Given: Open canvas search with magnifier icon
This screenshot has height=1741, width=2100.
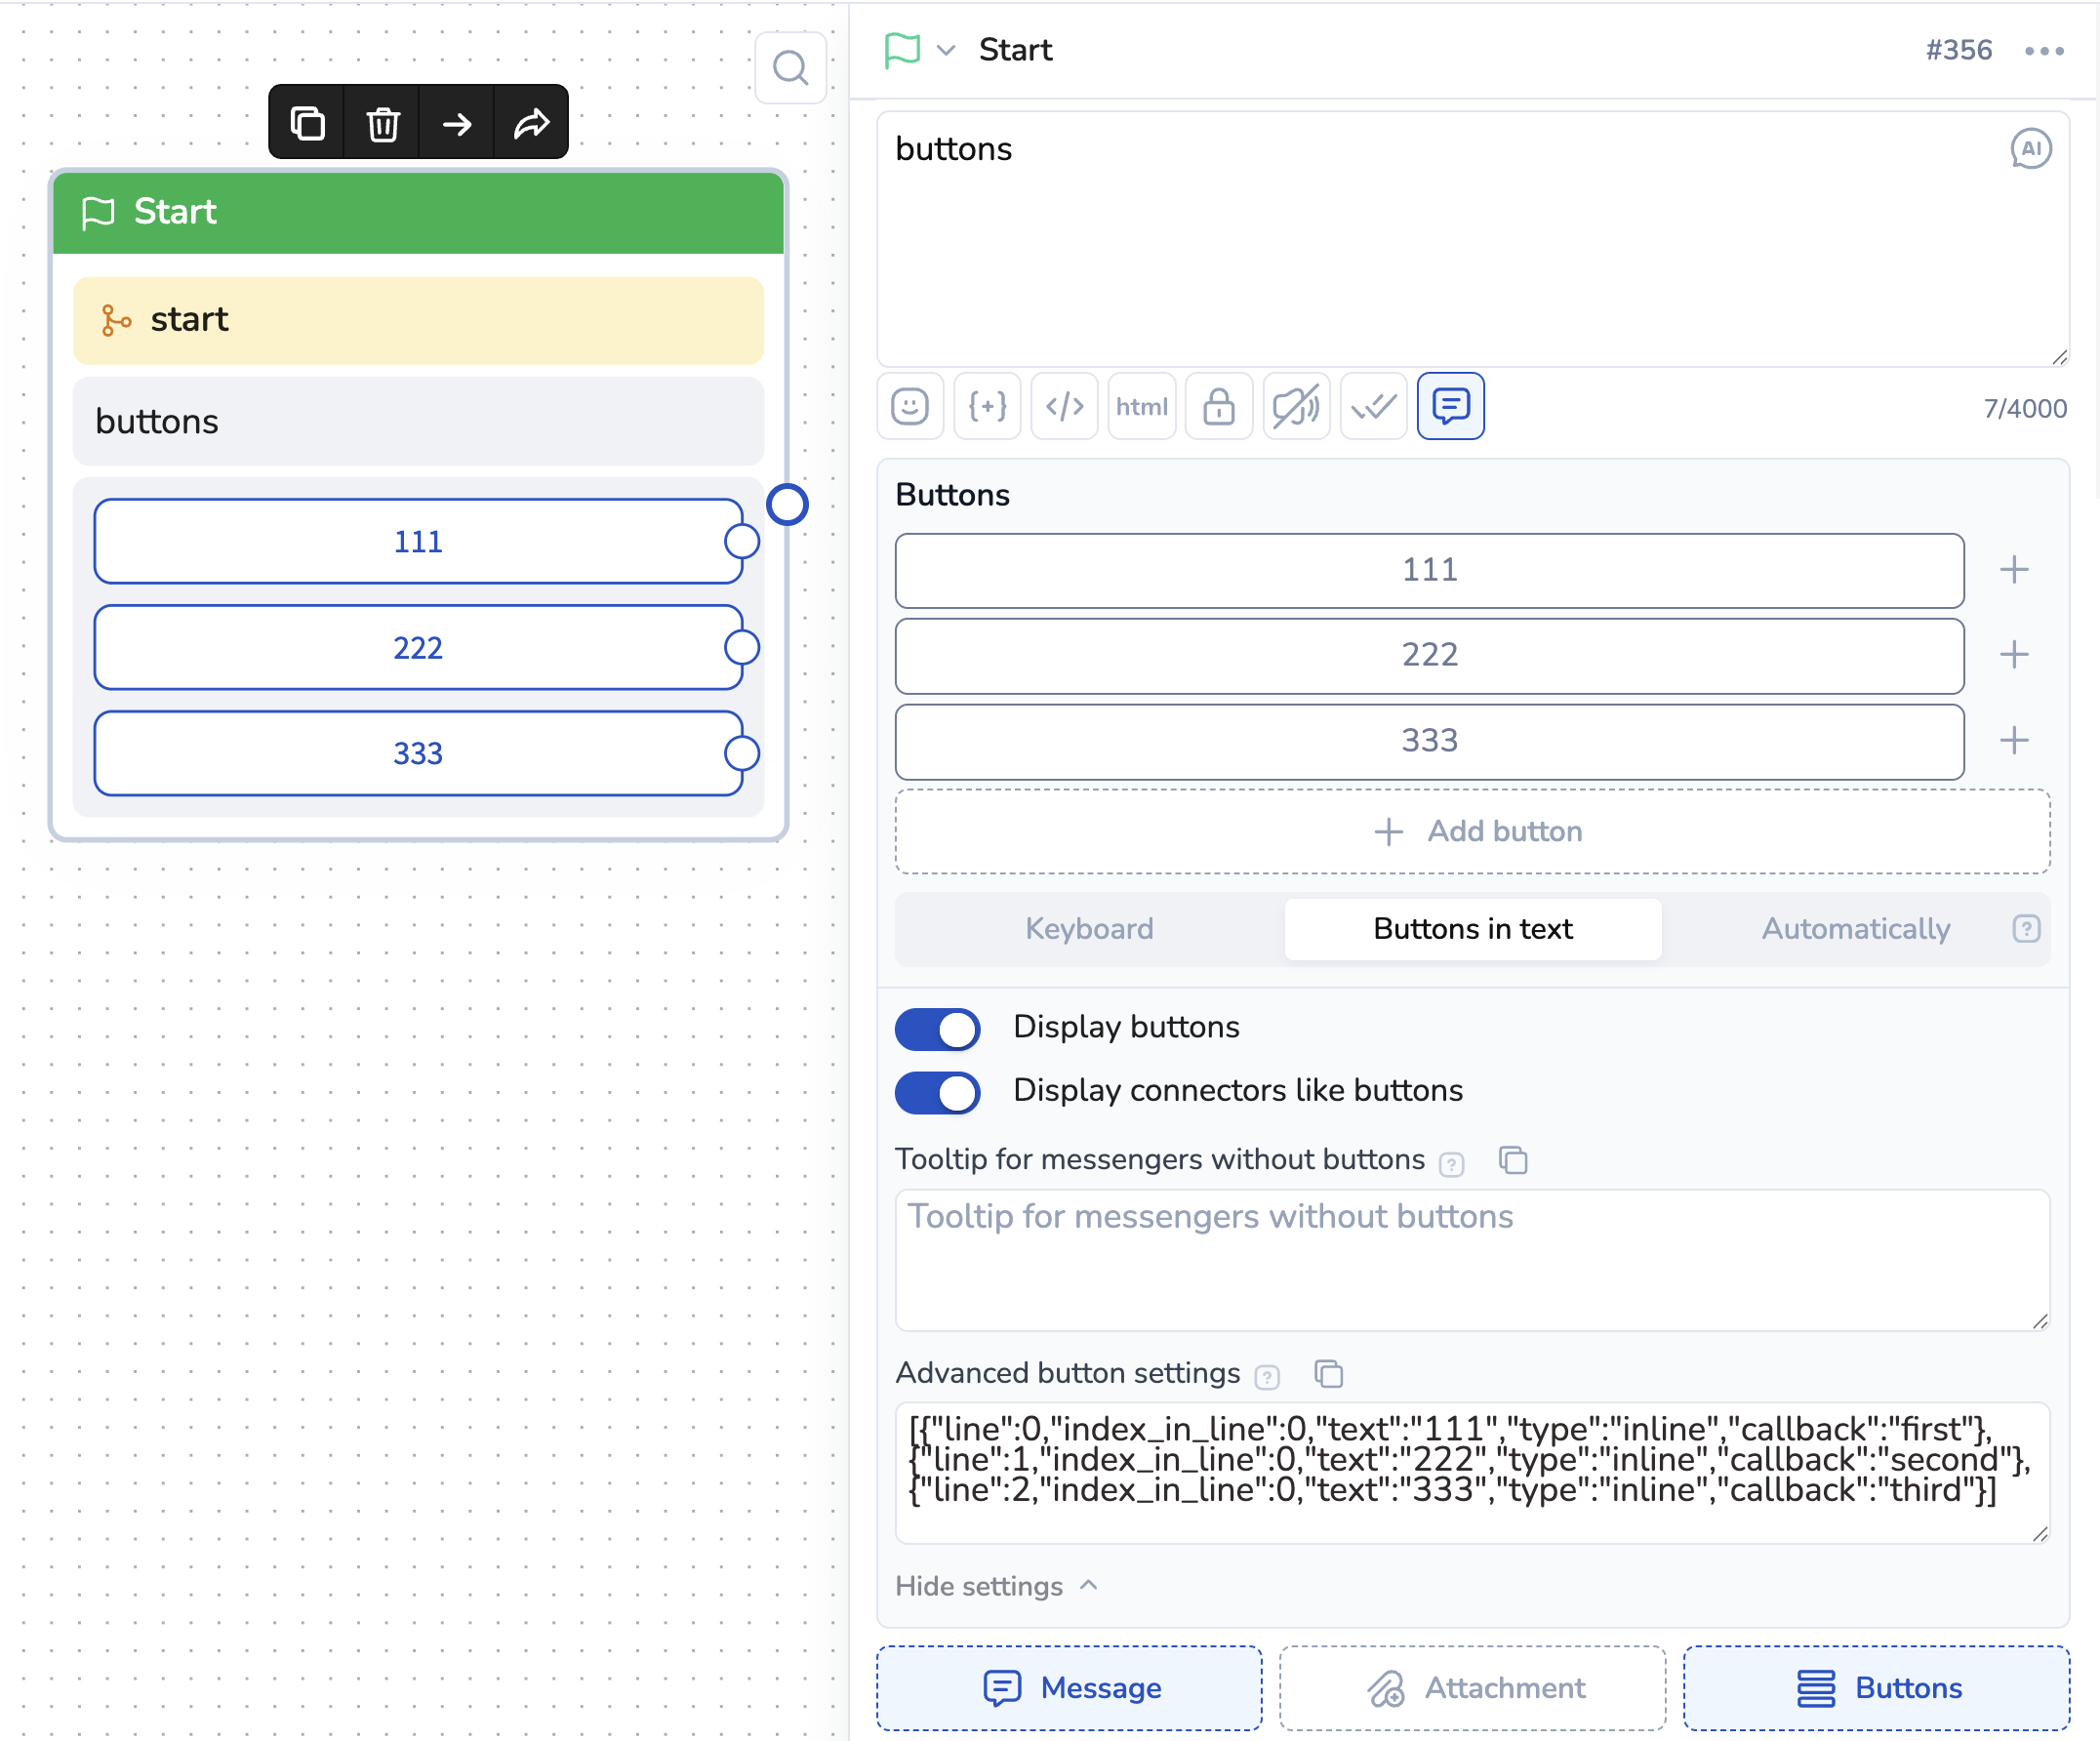Looking at the screenshot, I should [x=790, y=68].
